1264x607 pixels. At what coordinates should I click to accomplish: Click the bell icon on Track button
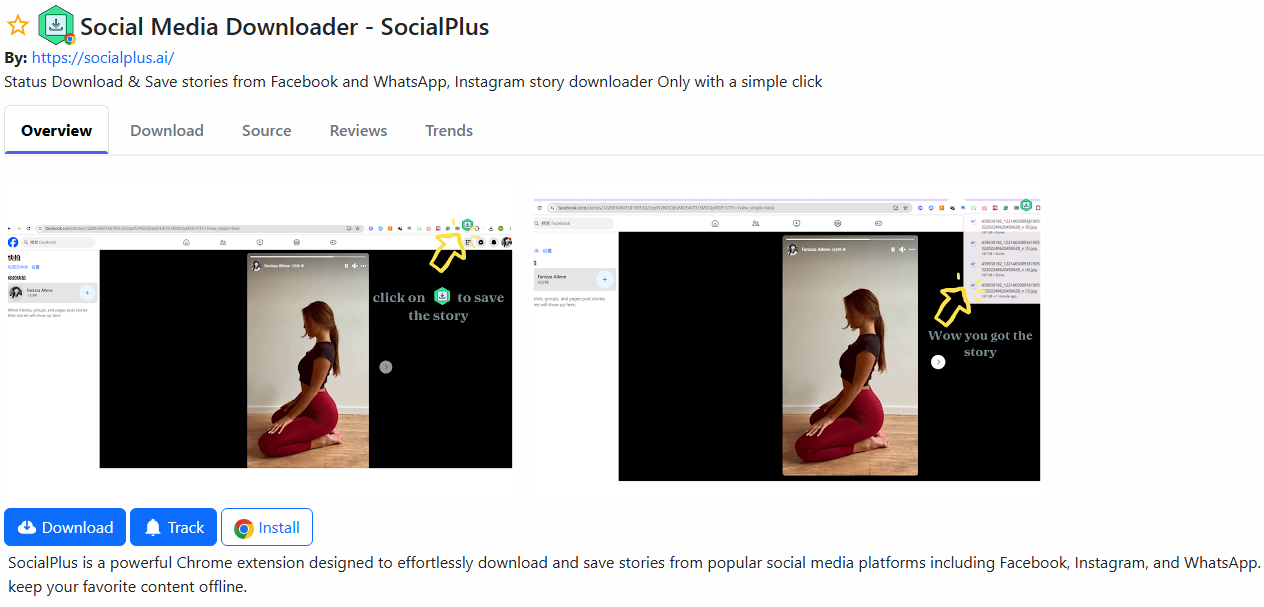pos(153,528)
